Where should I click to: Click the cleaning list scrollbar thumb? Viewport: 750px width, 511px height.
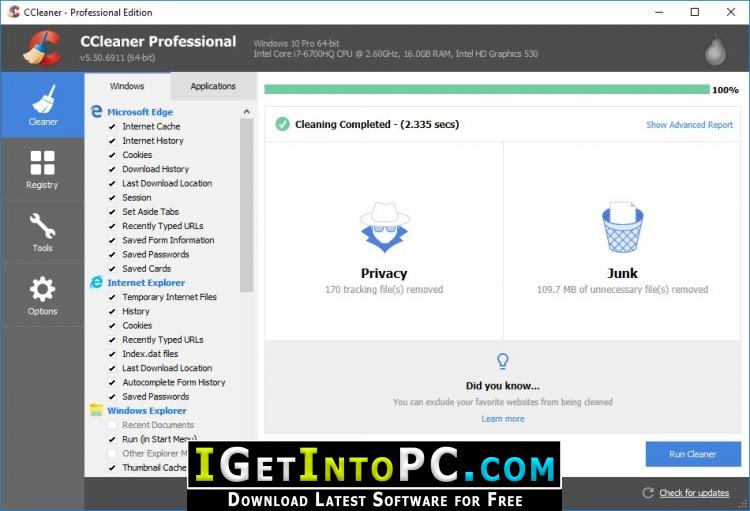(246, 205)
